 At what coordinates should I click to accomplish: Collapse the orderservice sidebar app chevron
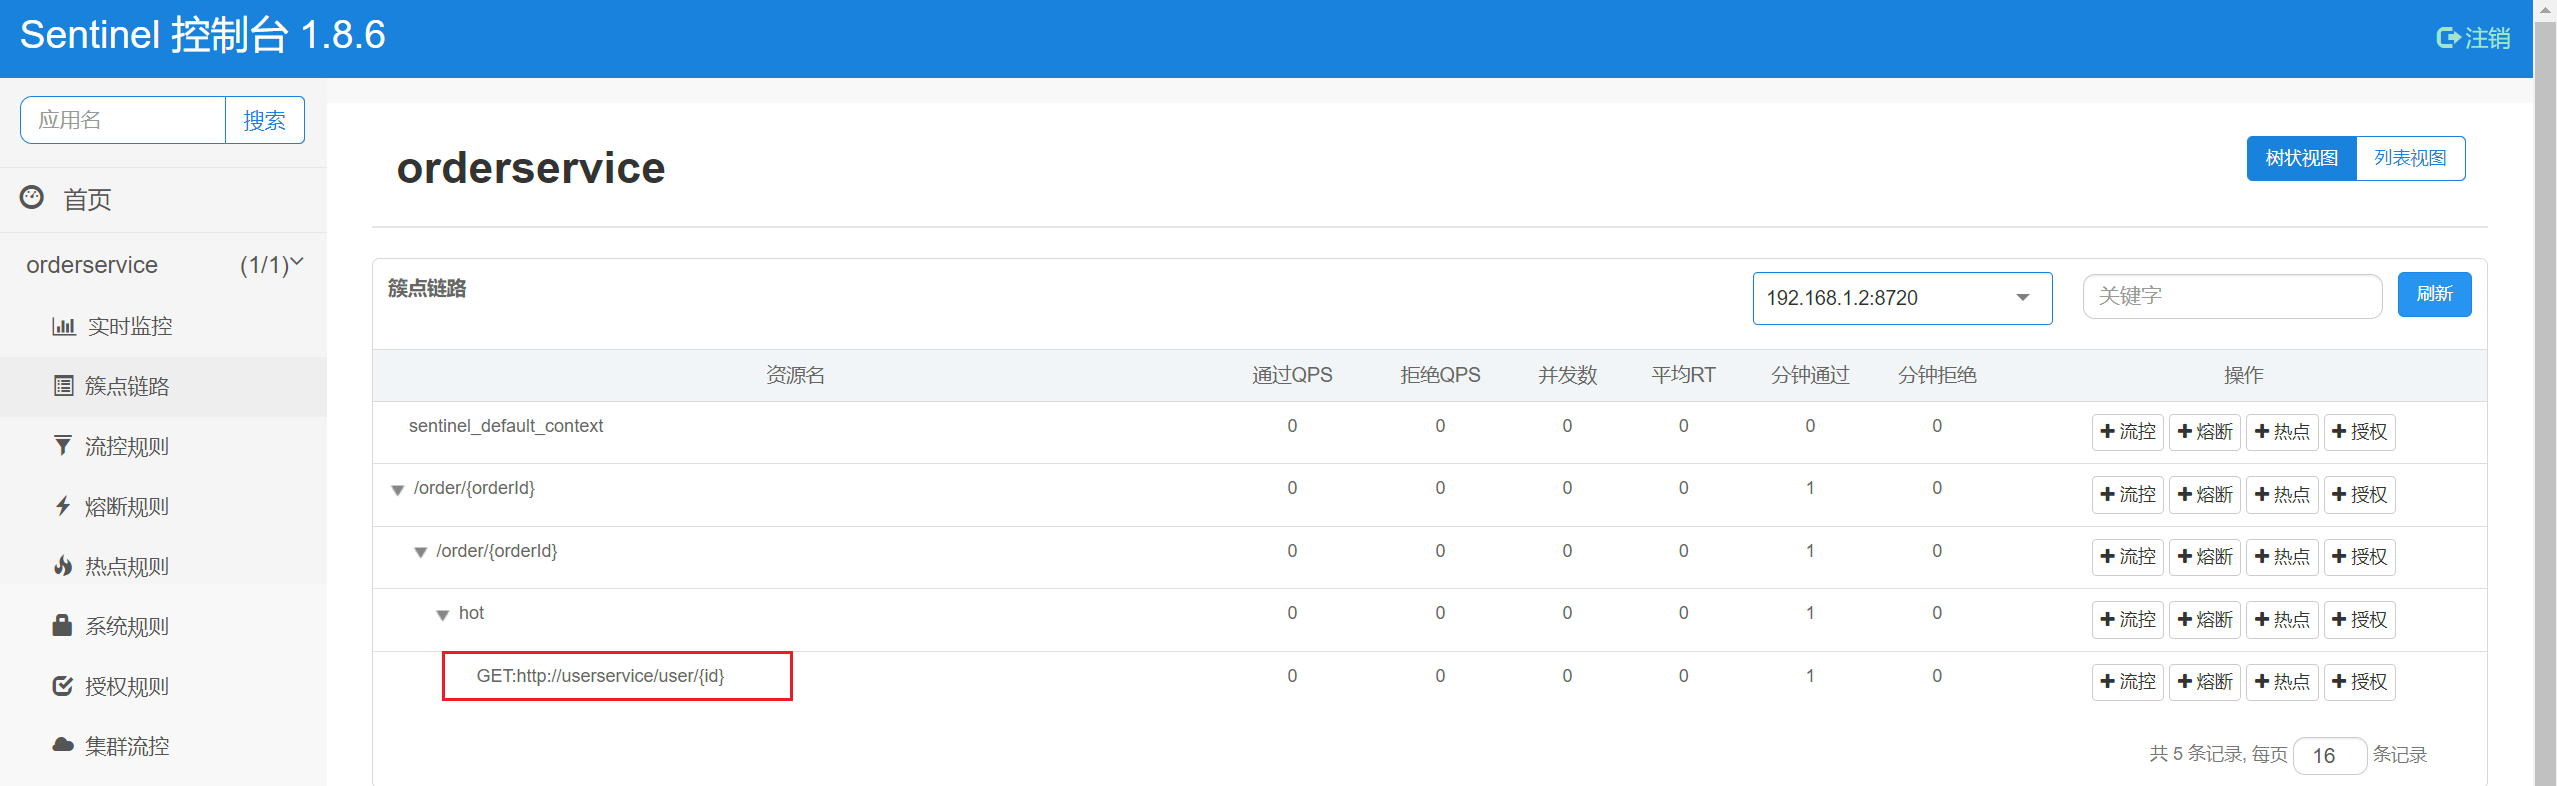tap(297, 262)
